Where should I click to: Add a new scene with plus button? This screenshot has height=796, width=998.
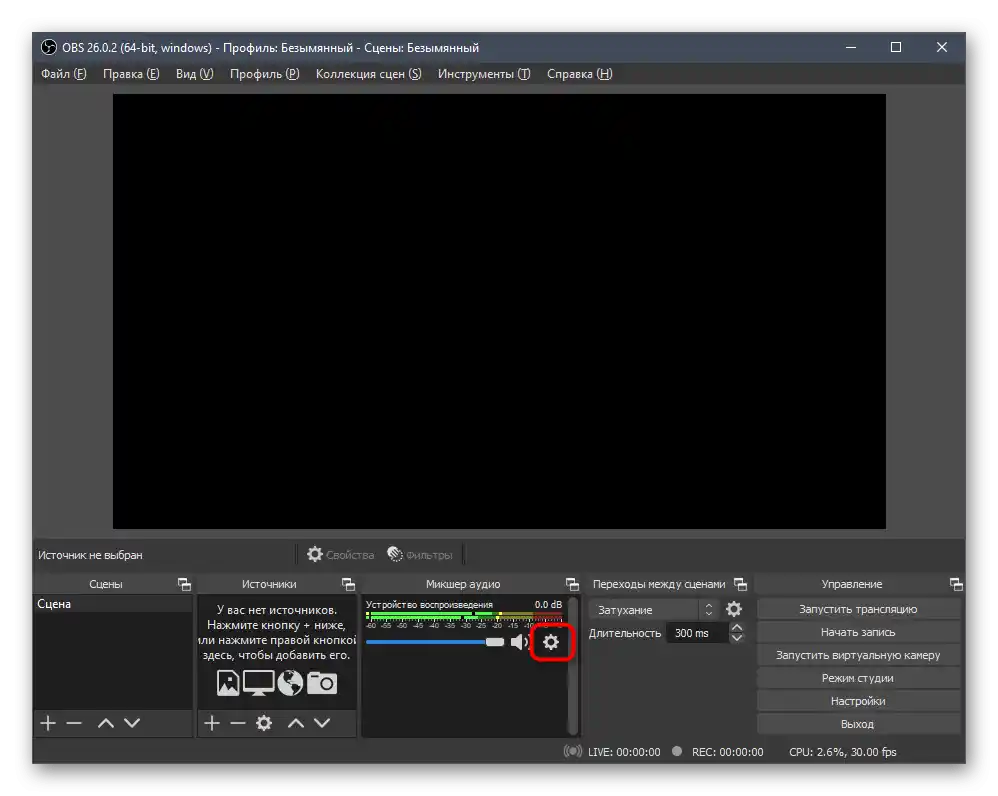(x=47, y=723)
